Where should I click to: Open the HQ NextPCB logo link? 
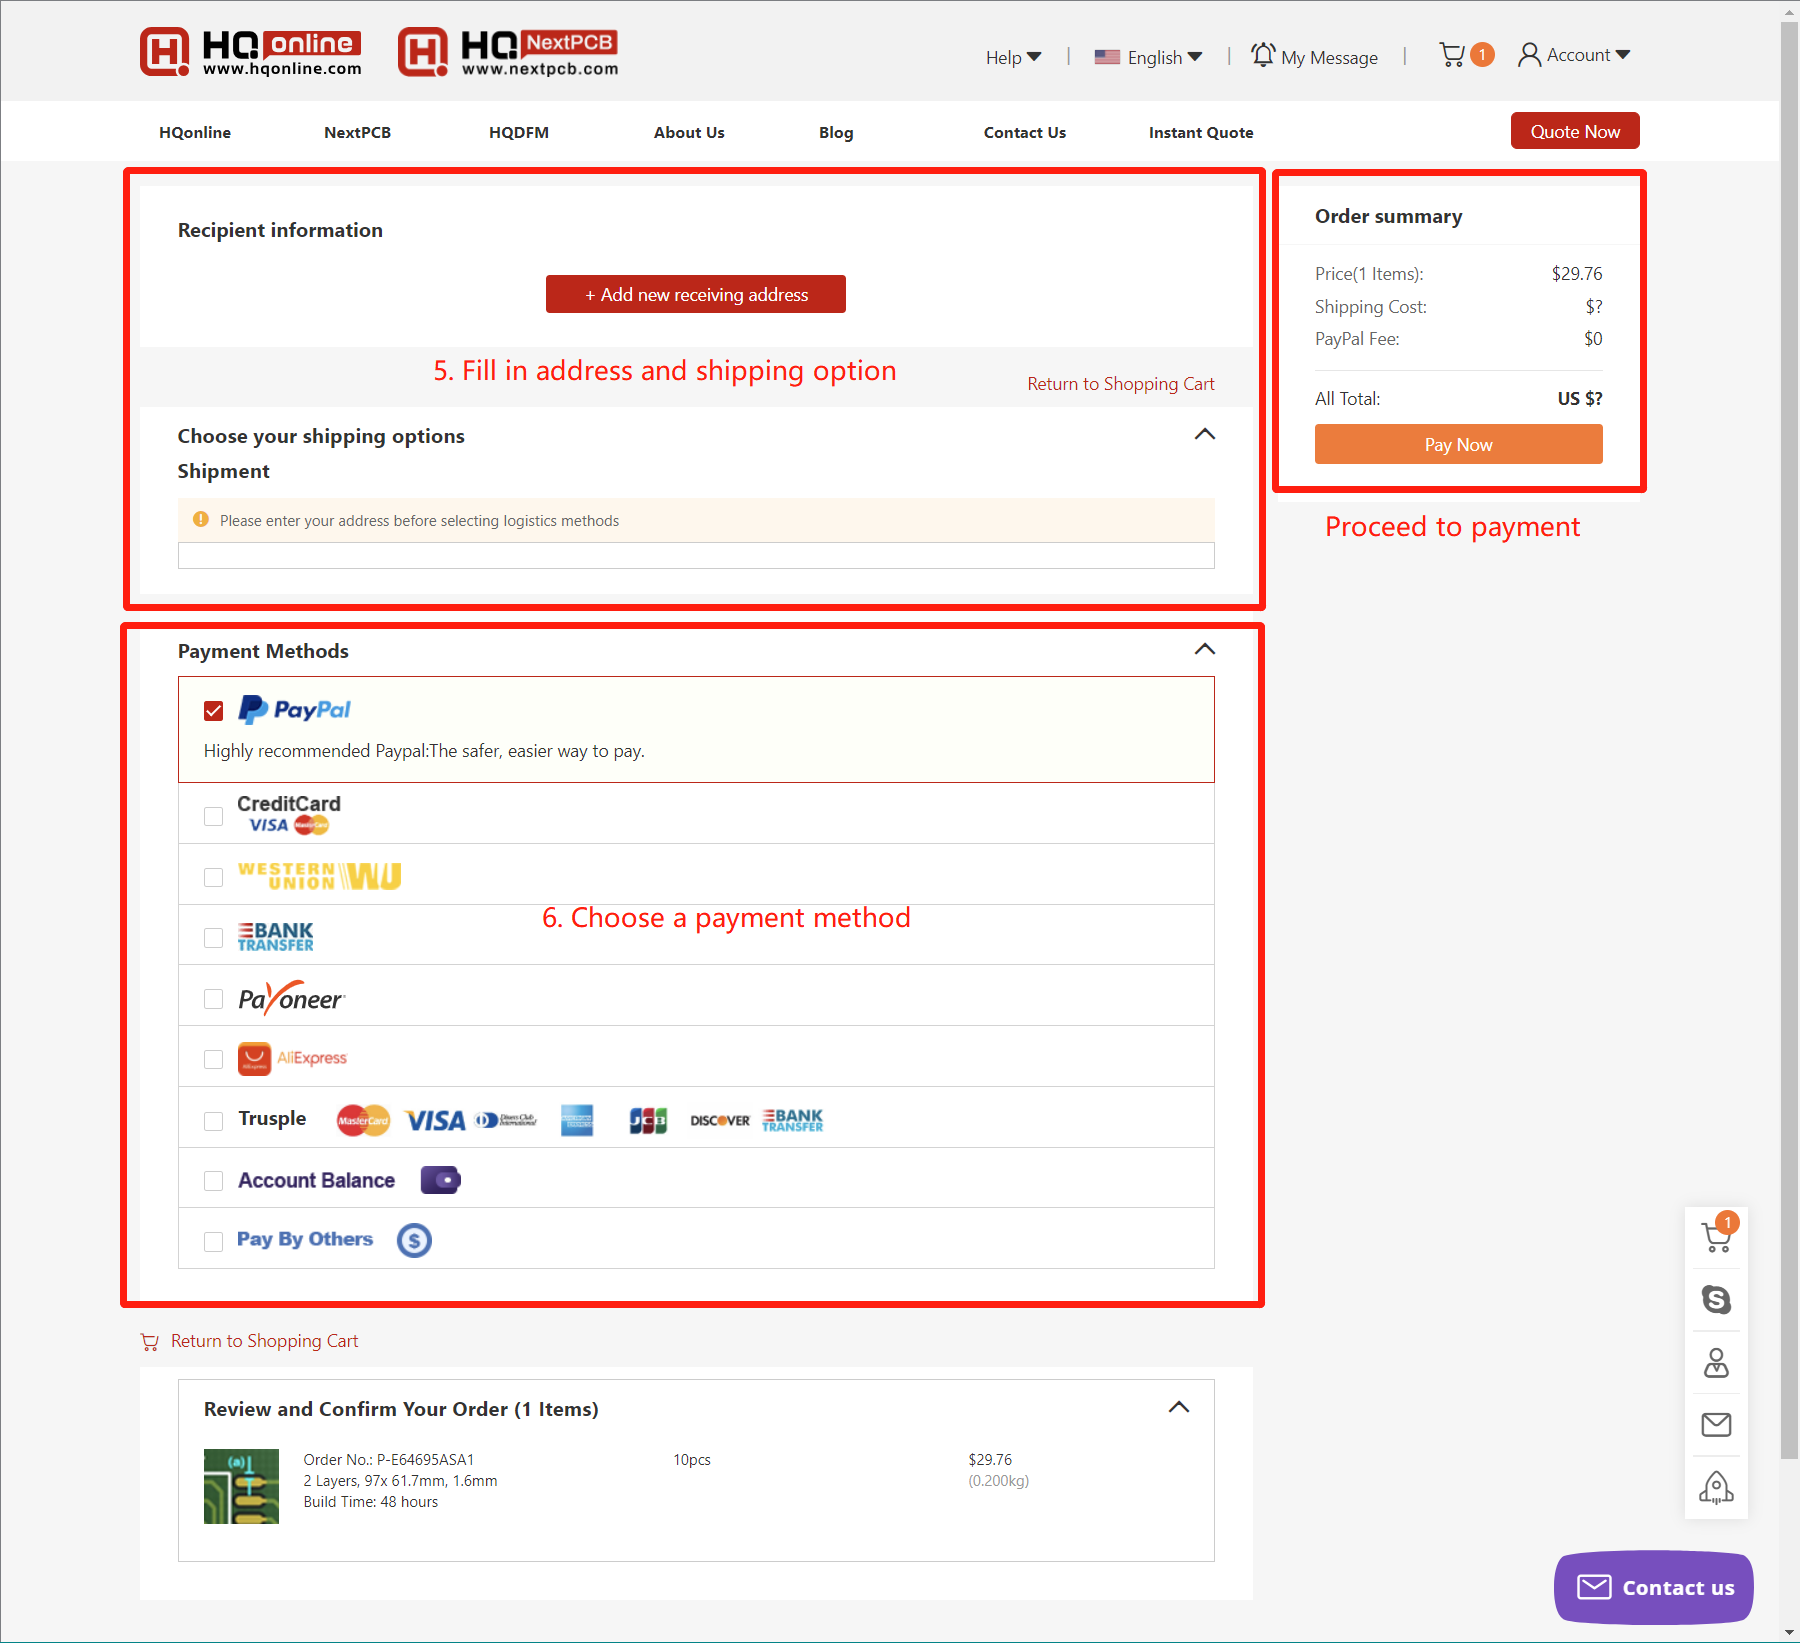(x=508, y=52)
